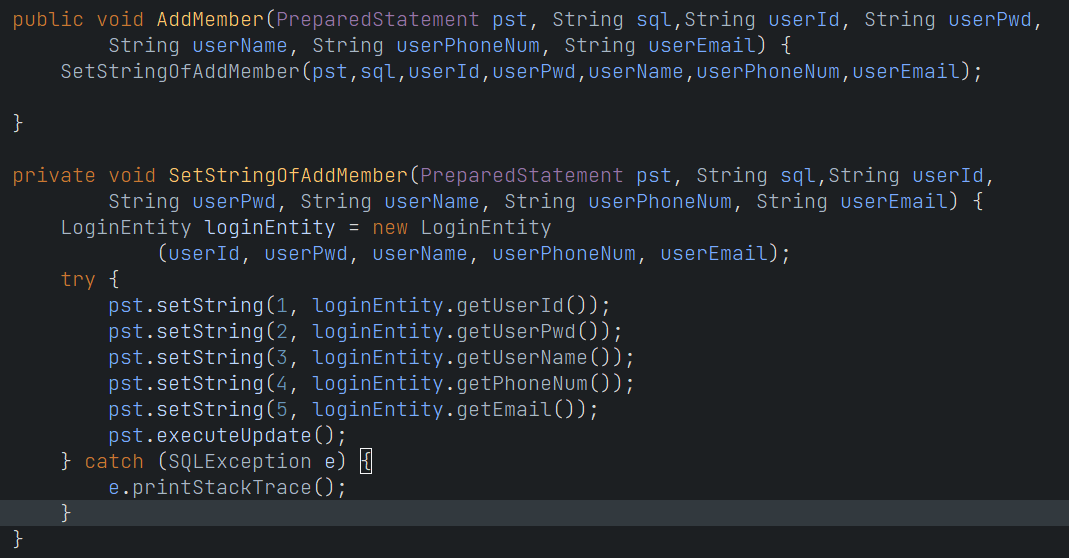Click loginEntity before getPhoneNum()
This screenshot has width=1069, height=558.
pyautogui.click(x=378, y=383)
